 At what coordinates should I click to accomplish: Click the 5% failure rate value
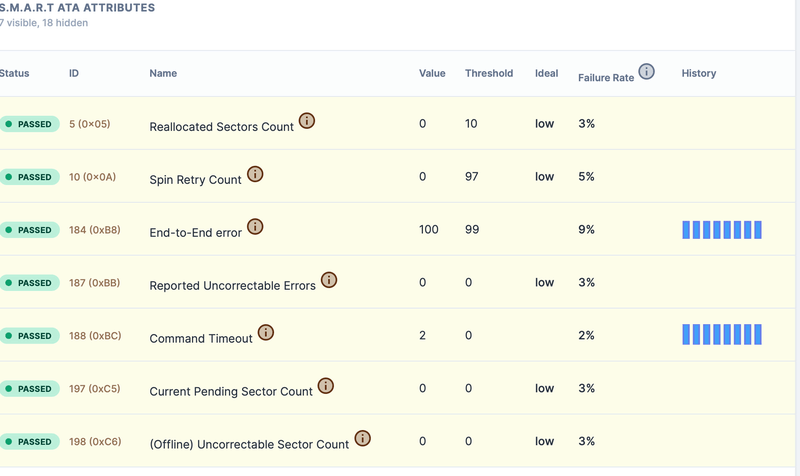point(587,177)
